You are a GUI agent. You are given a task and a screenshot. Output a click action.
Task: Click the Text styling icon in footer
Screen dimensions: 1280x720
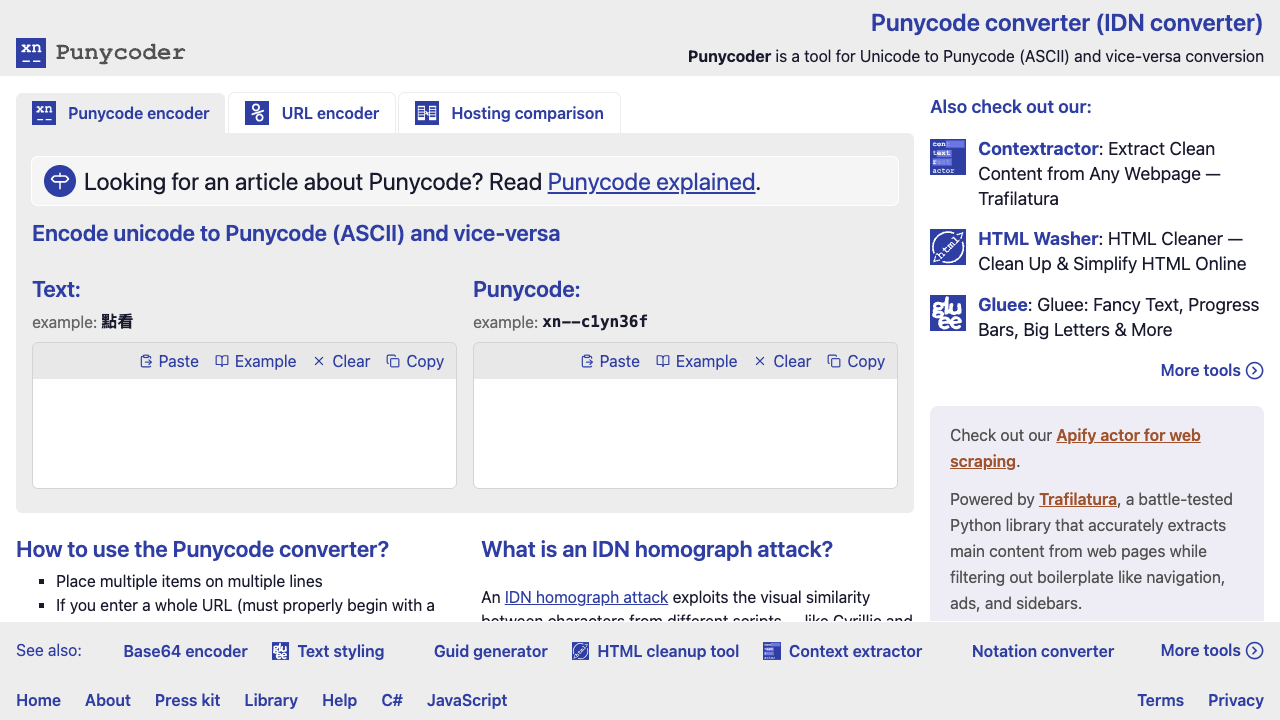coord(281,652)
